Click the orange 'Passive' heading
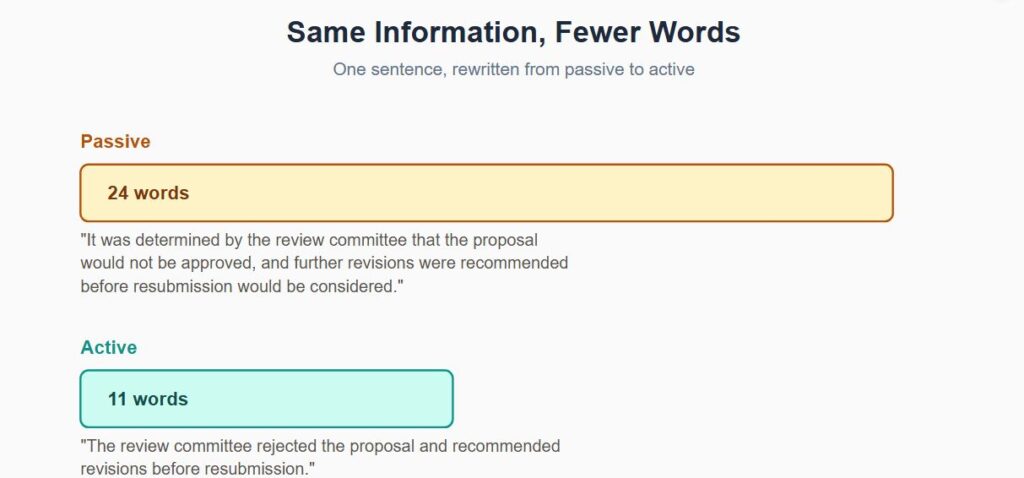 (x=116, y=142)
